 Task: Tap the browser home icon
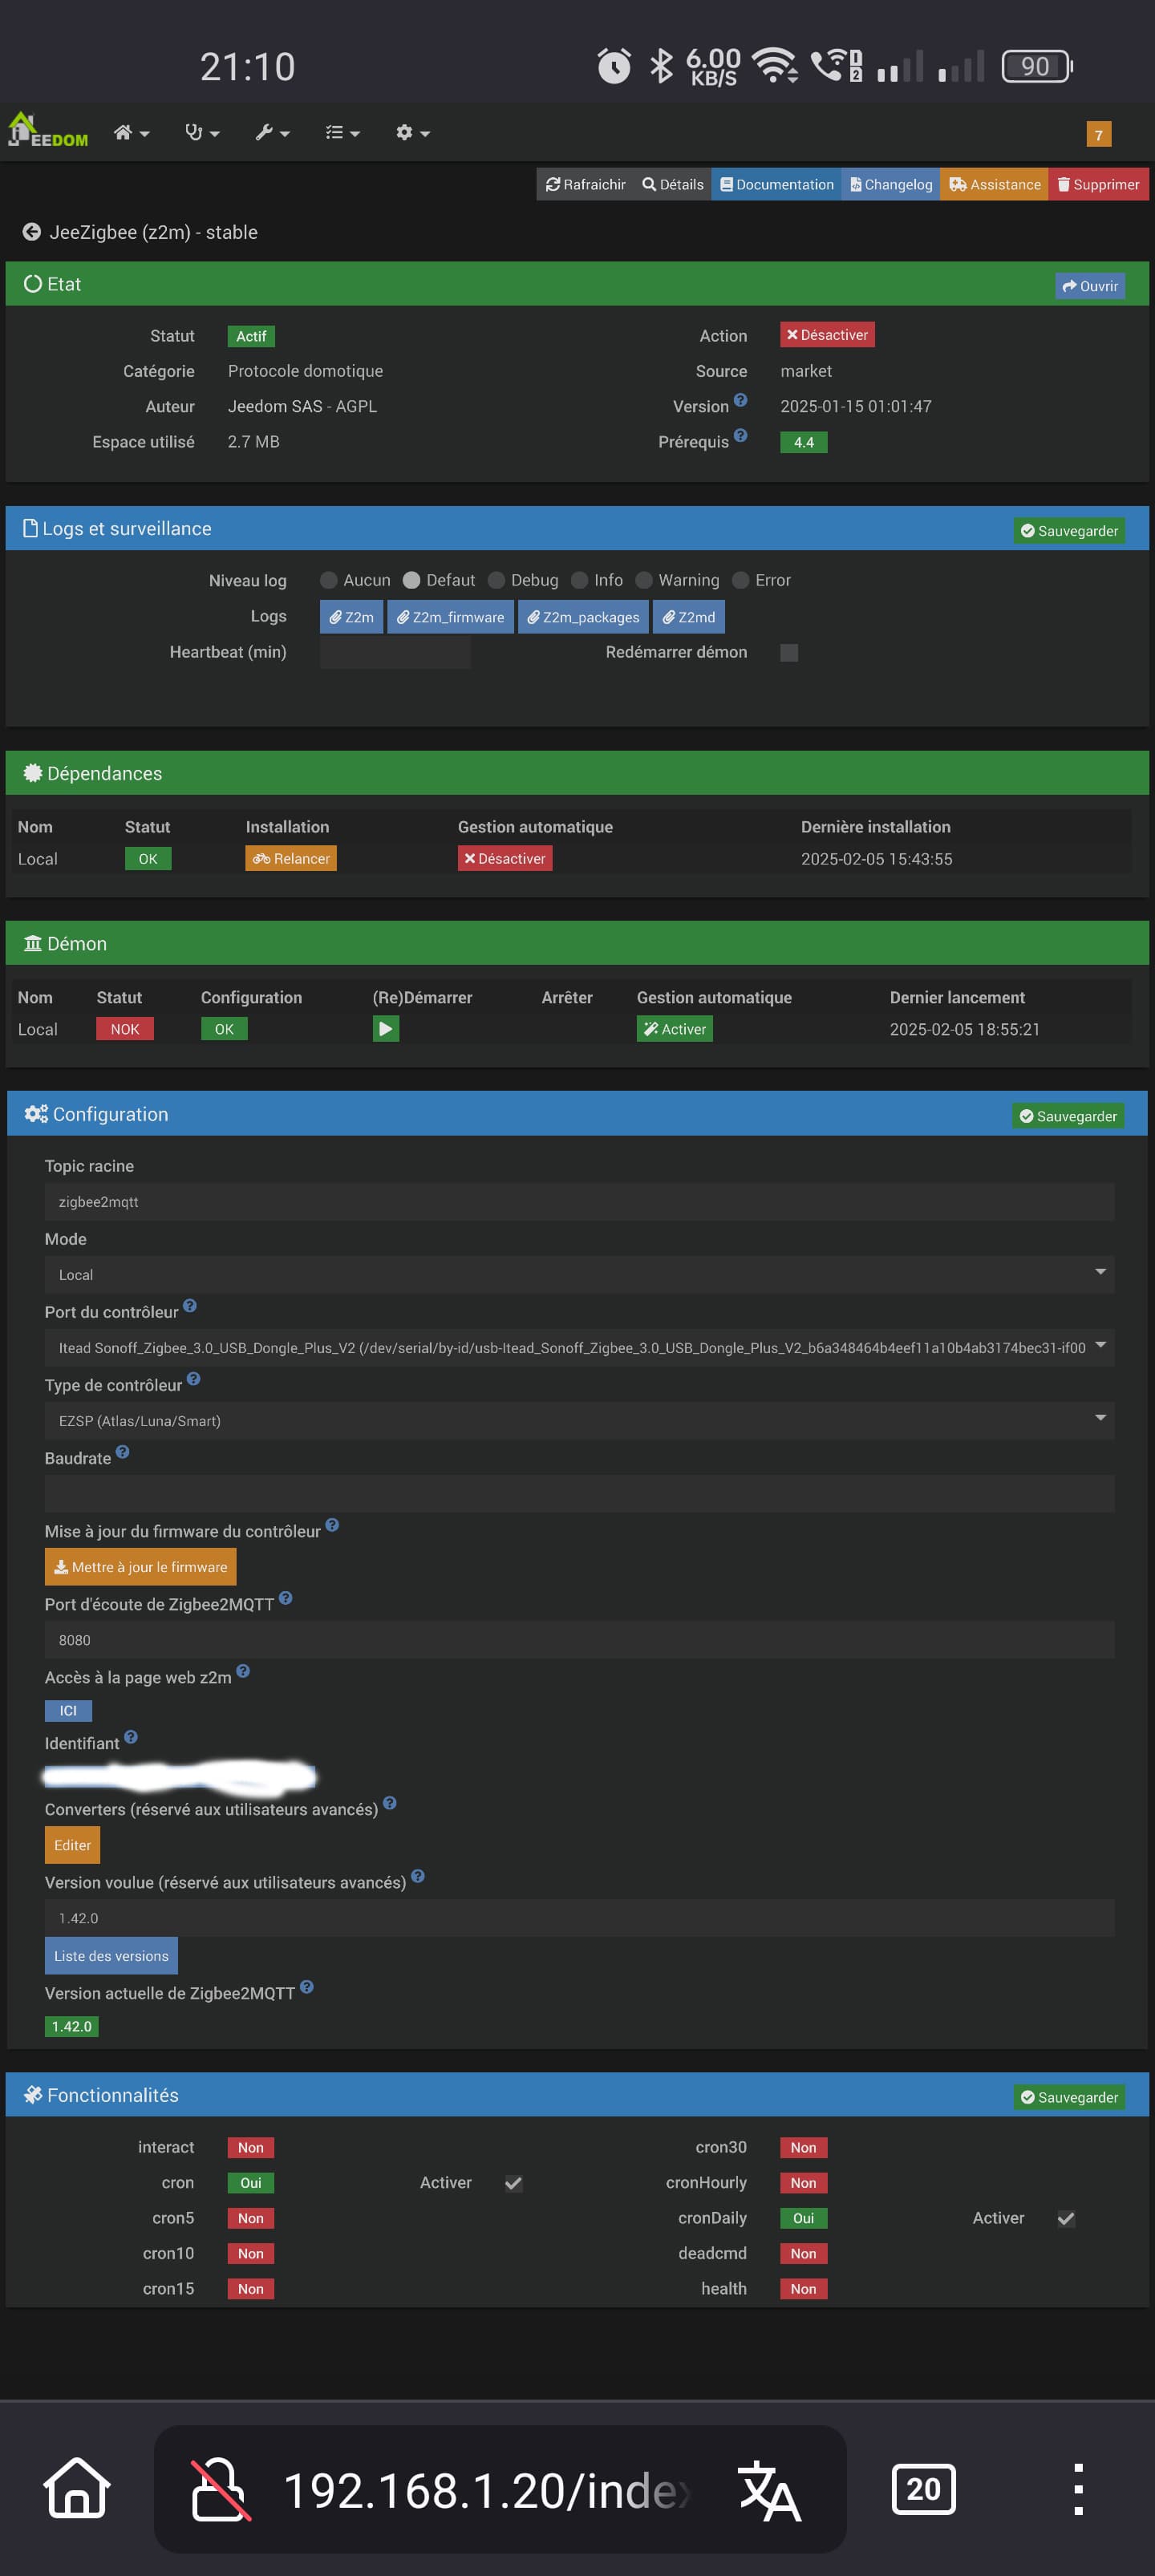[76, 2488]
